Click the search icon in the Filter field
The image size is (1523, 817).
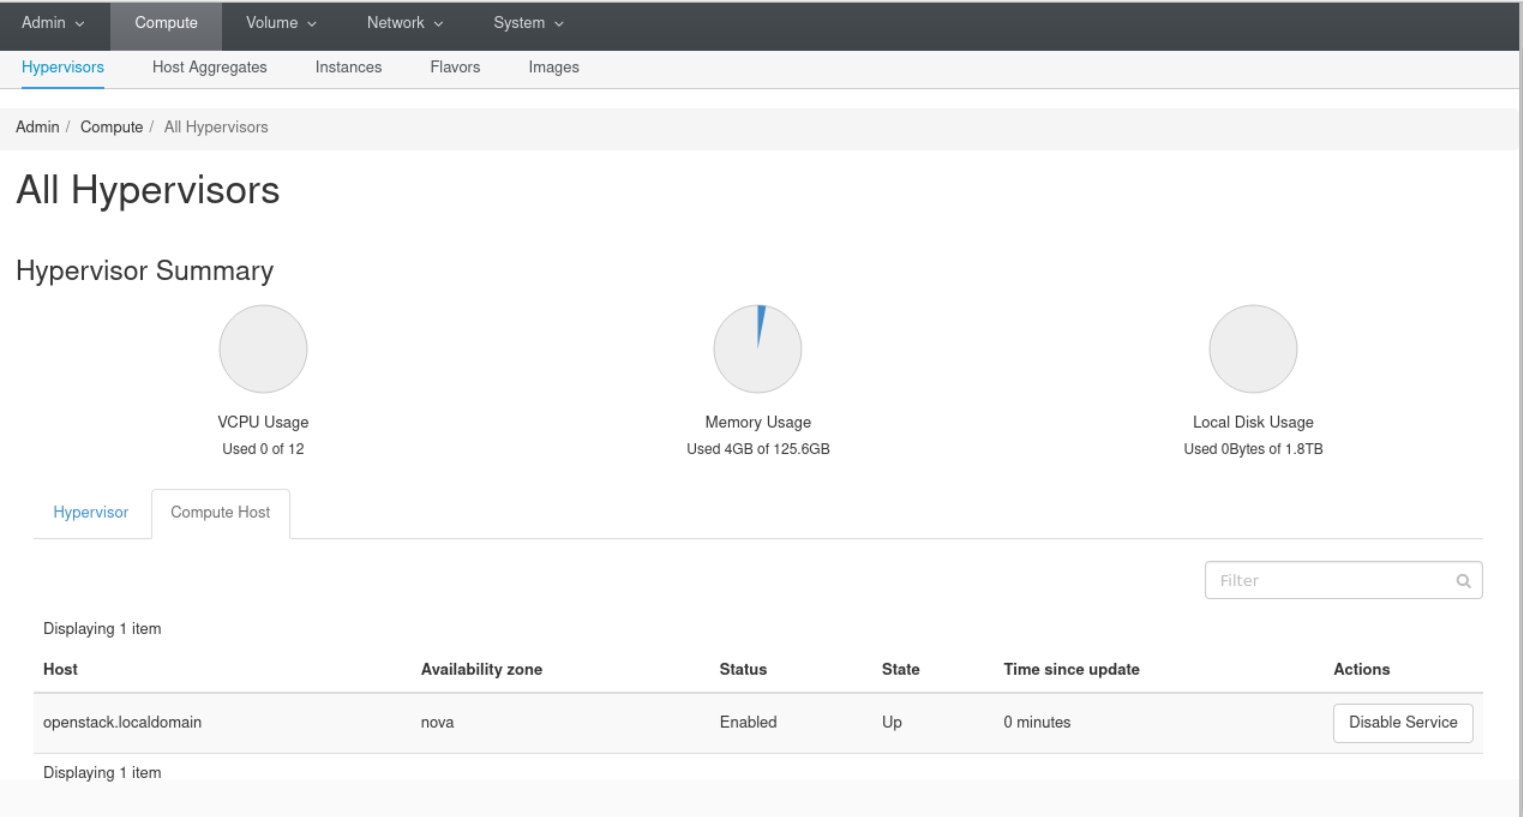[x=1463, y=580]
